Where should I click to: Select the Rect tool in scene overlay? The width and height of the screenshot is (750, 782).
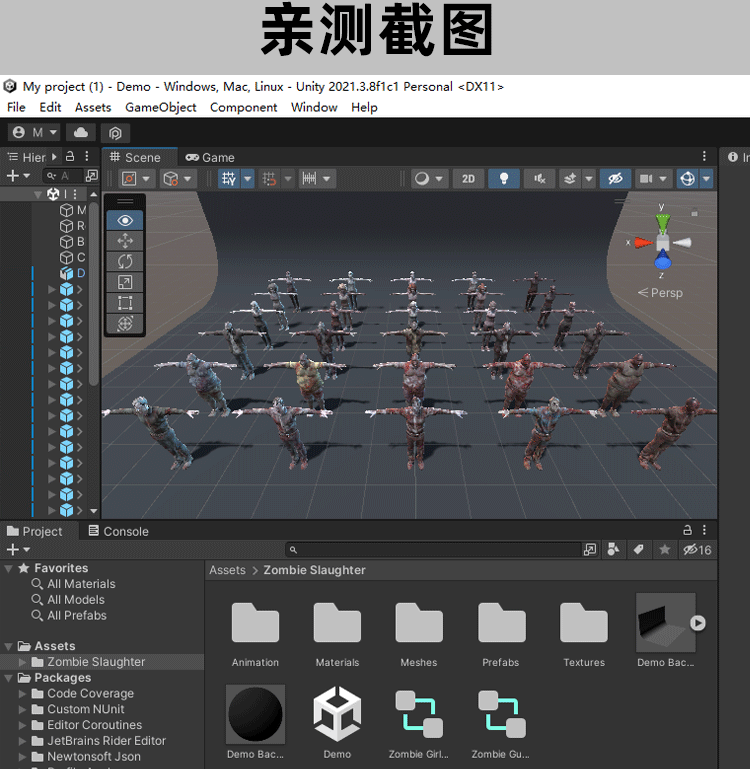[x=125, y=303]
